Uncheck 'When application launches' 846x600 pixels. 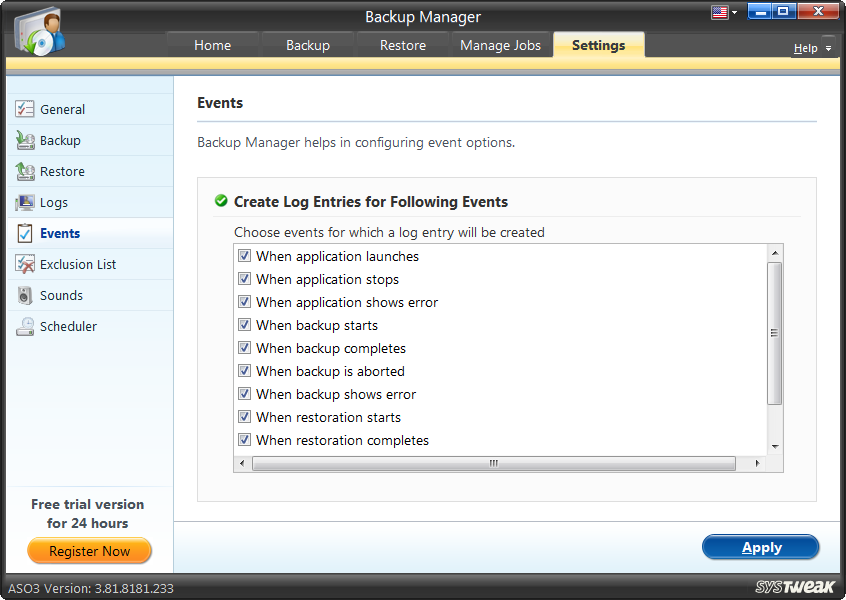[x=244, y=256]
